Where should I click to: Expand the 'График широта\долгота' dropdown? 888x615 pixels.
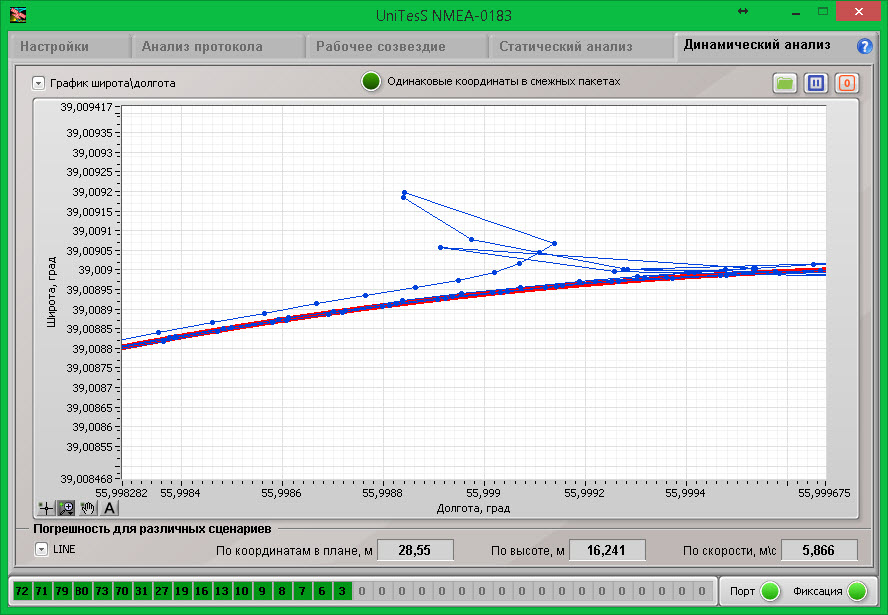pyautogui.click(x=38, y=83)
